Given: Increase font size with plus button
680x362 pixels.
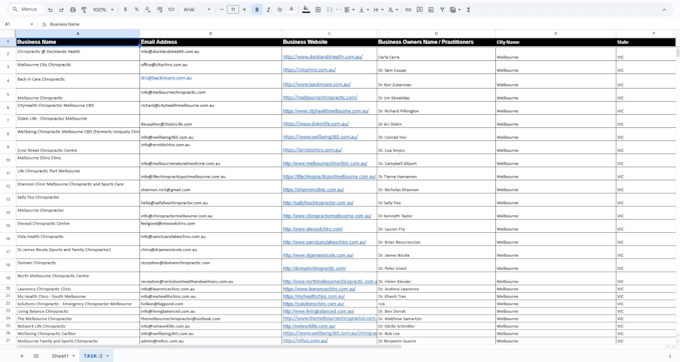Looking at the screenshot, I should pyautogui.click(x=244, y=10).
